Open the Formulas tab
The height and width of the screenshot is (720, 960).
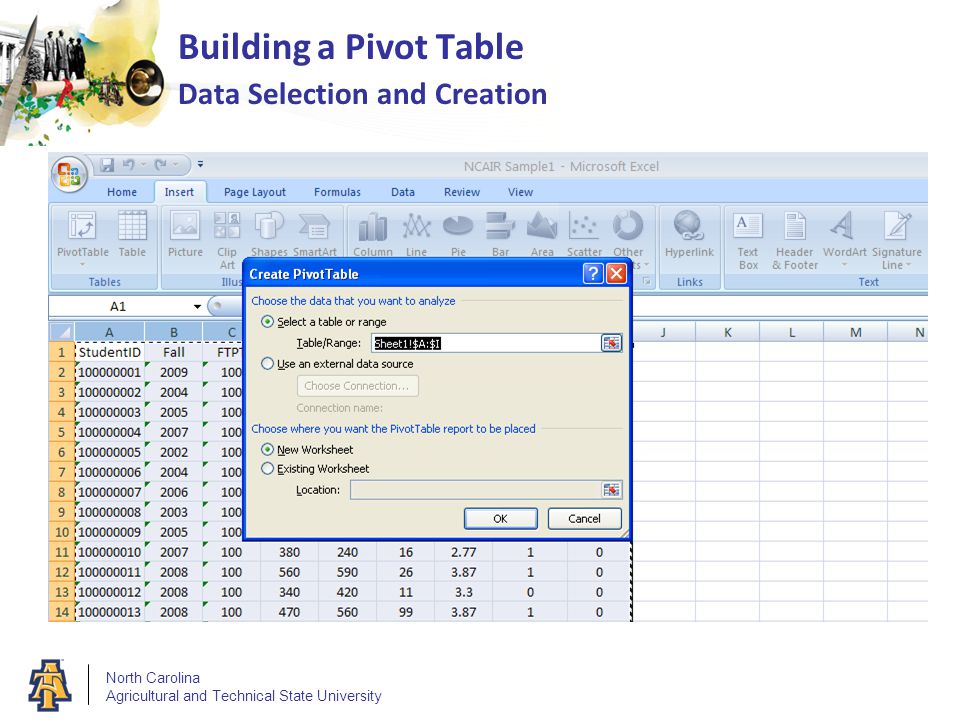coord(337,192)
